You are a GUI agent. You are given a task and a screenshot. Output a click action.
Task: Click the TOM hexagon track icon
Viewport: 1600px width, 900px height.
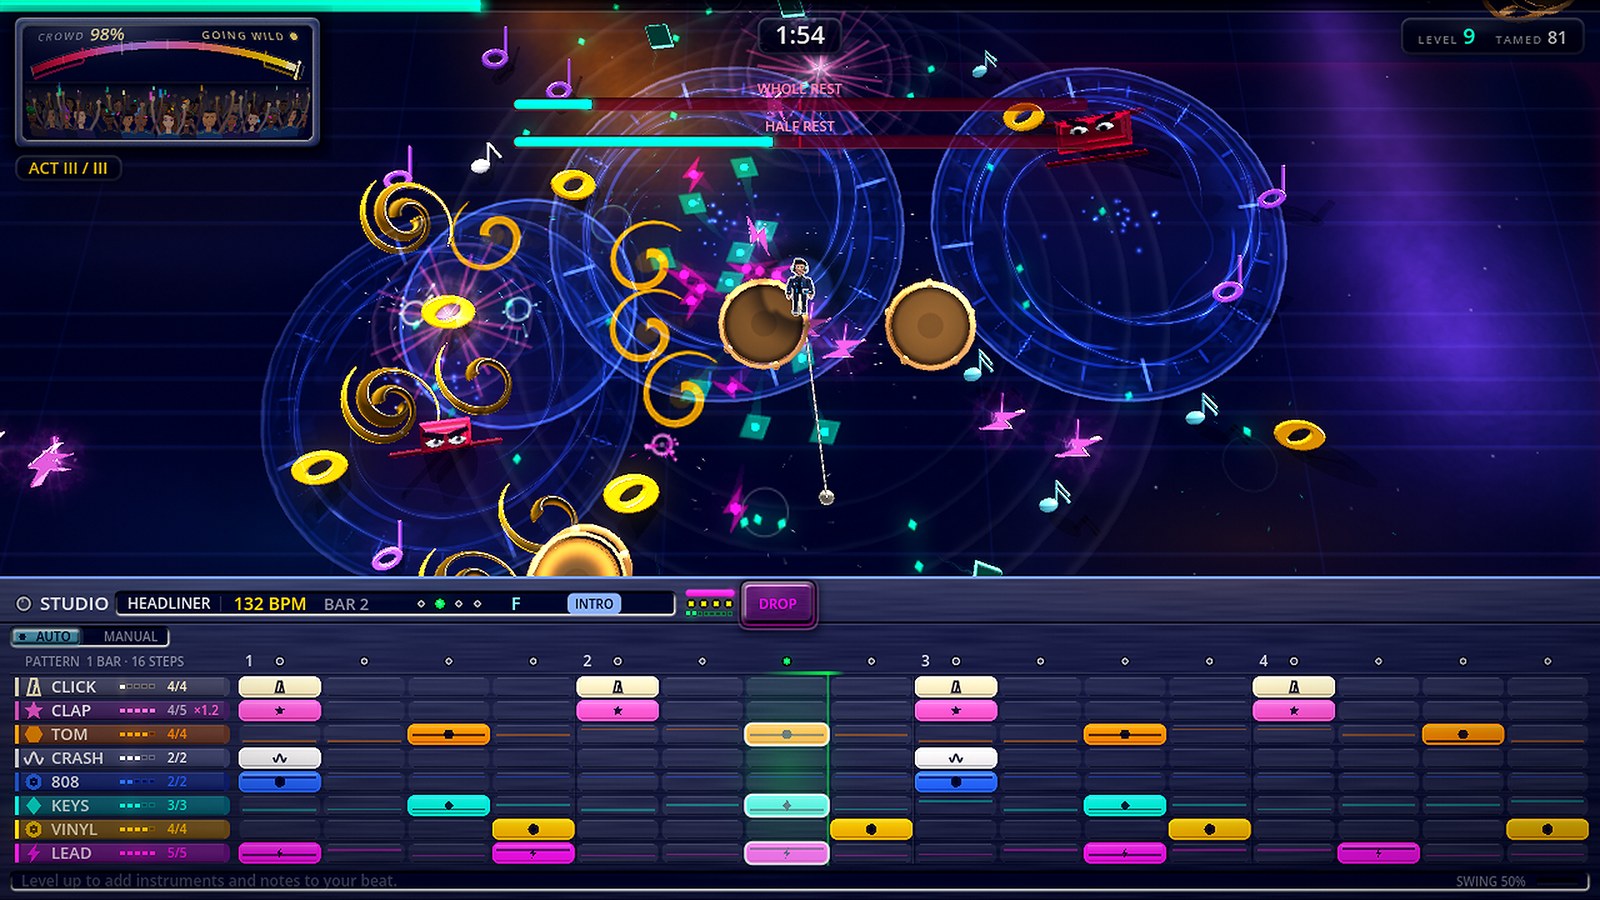pyautogui.click(x=34, y=734)
